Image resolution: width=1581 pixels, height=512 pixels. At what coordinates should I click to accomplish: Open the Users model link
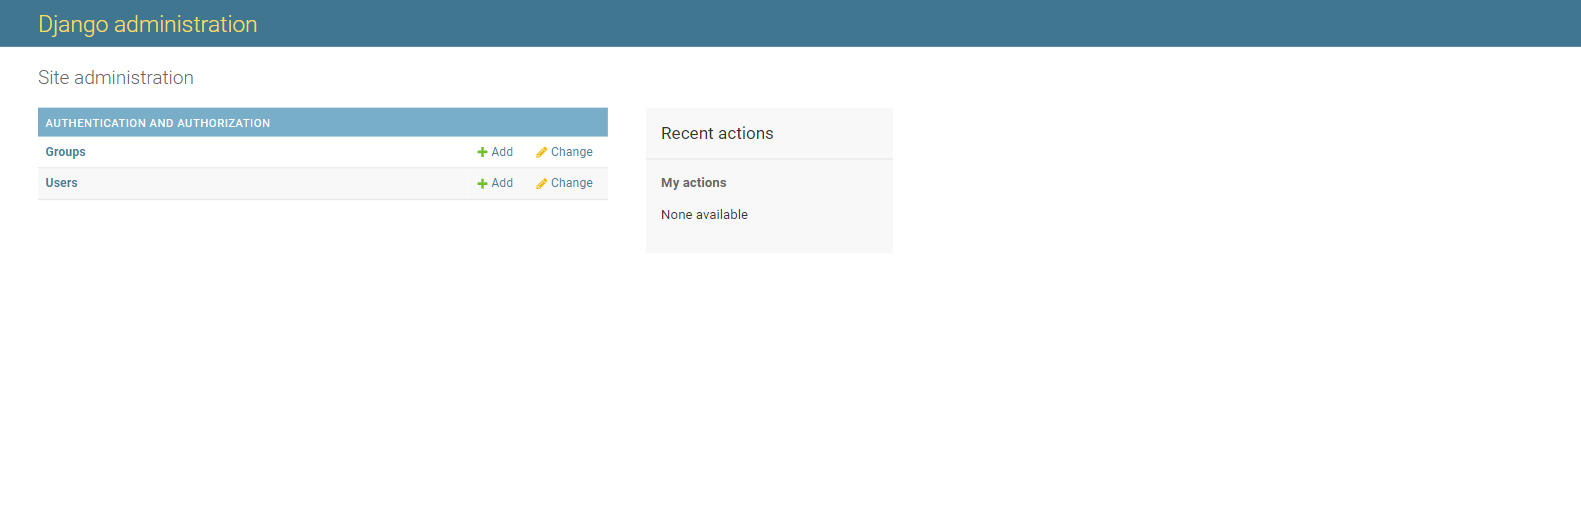[61, 183]
